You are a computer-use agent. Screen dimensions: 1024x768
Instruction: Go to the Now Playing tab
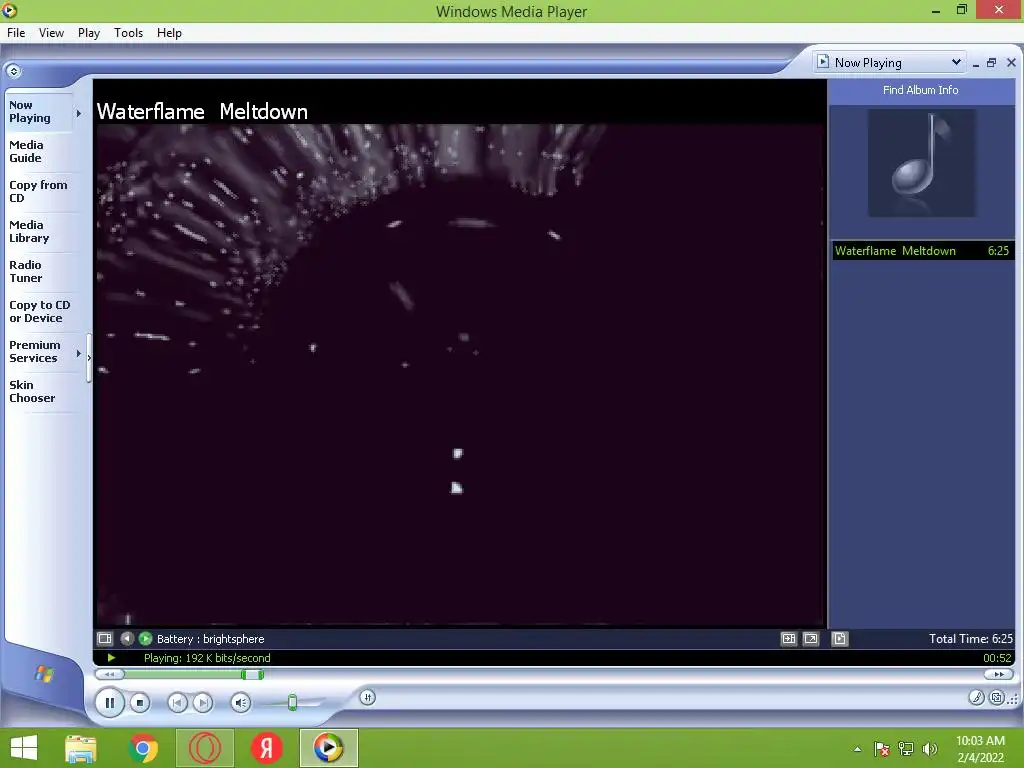(37, 112)
